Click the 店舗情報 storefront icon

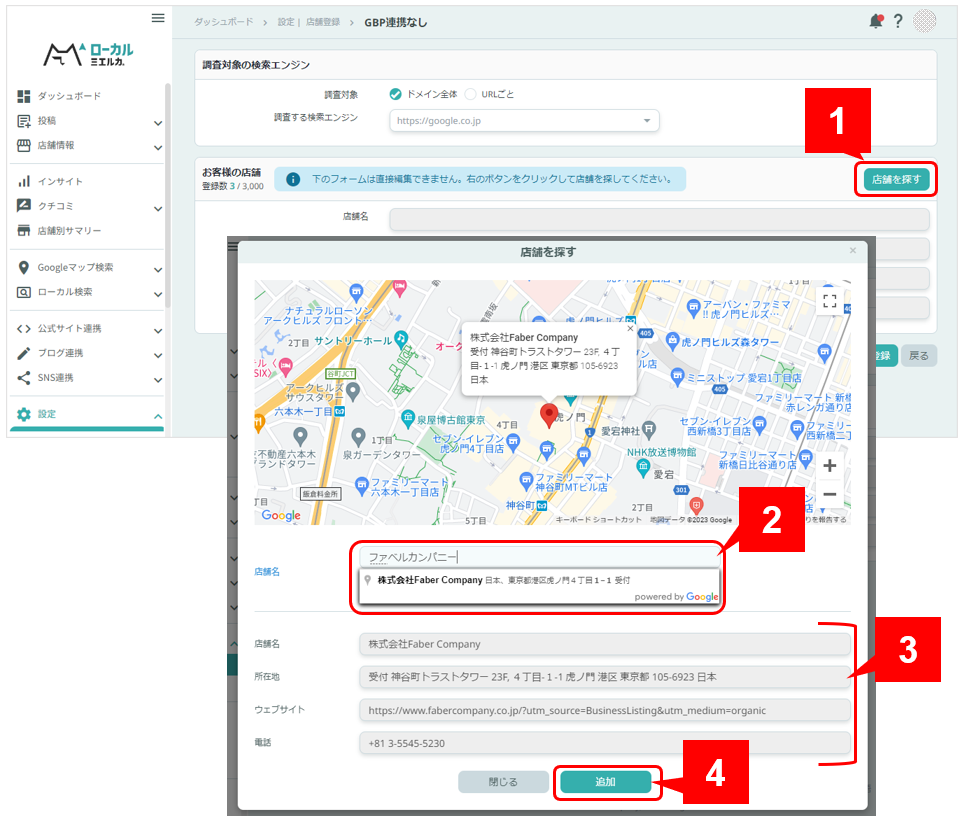tap(23, 145)
